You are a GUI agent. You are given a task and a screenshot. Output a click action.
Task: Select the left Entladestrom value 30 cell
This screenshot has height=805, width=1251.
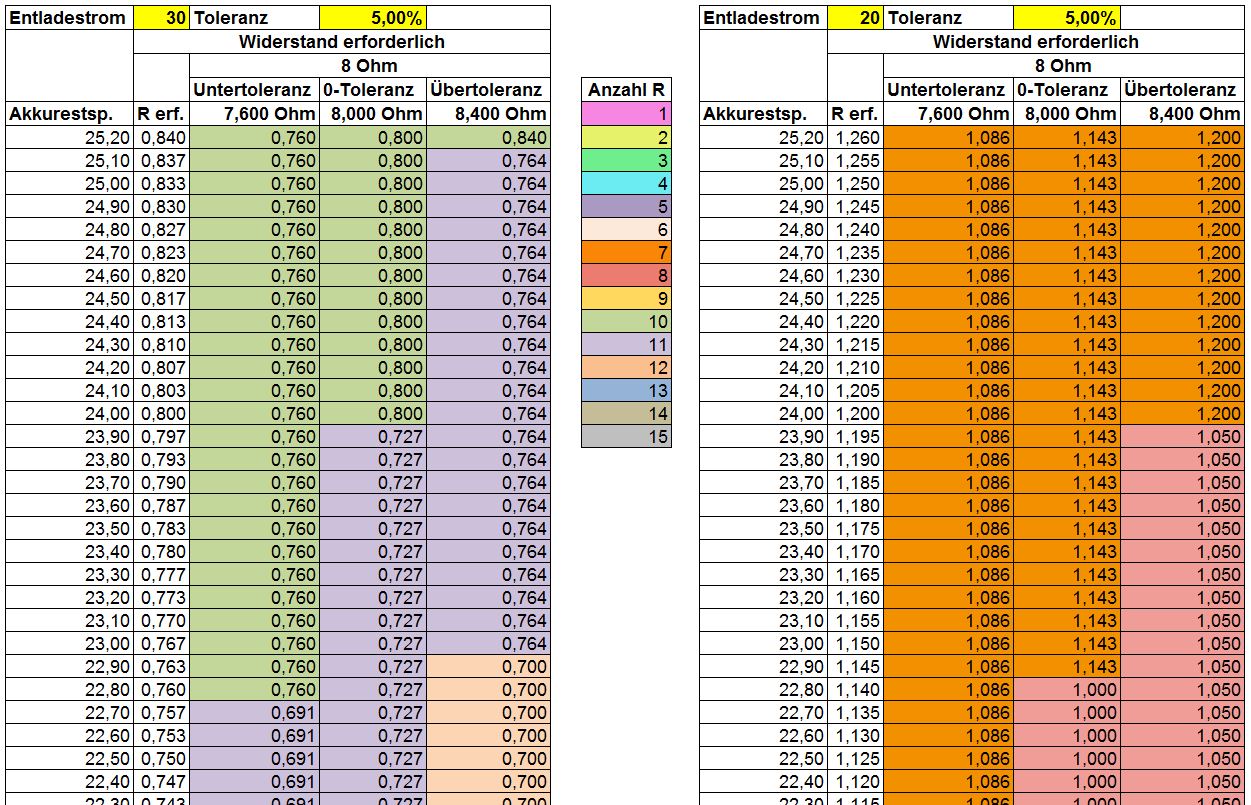[x=161, y=18]
